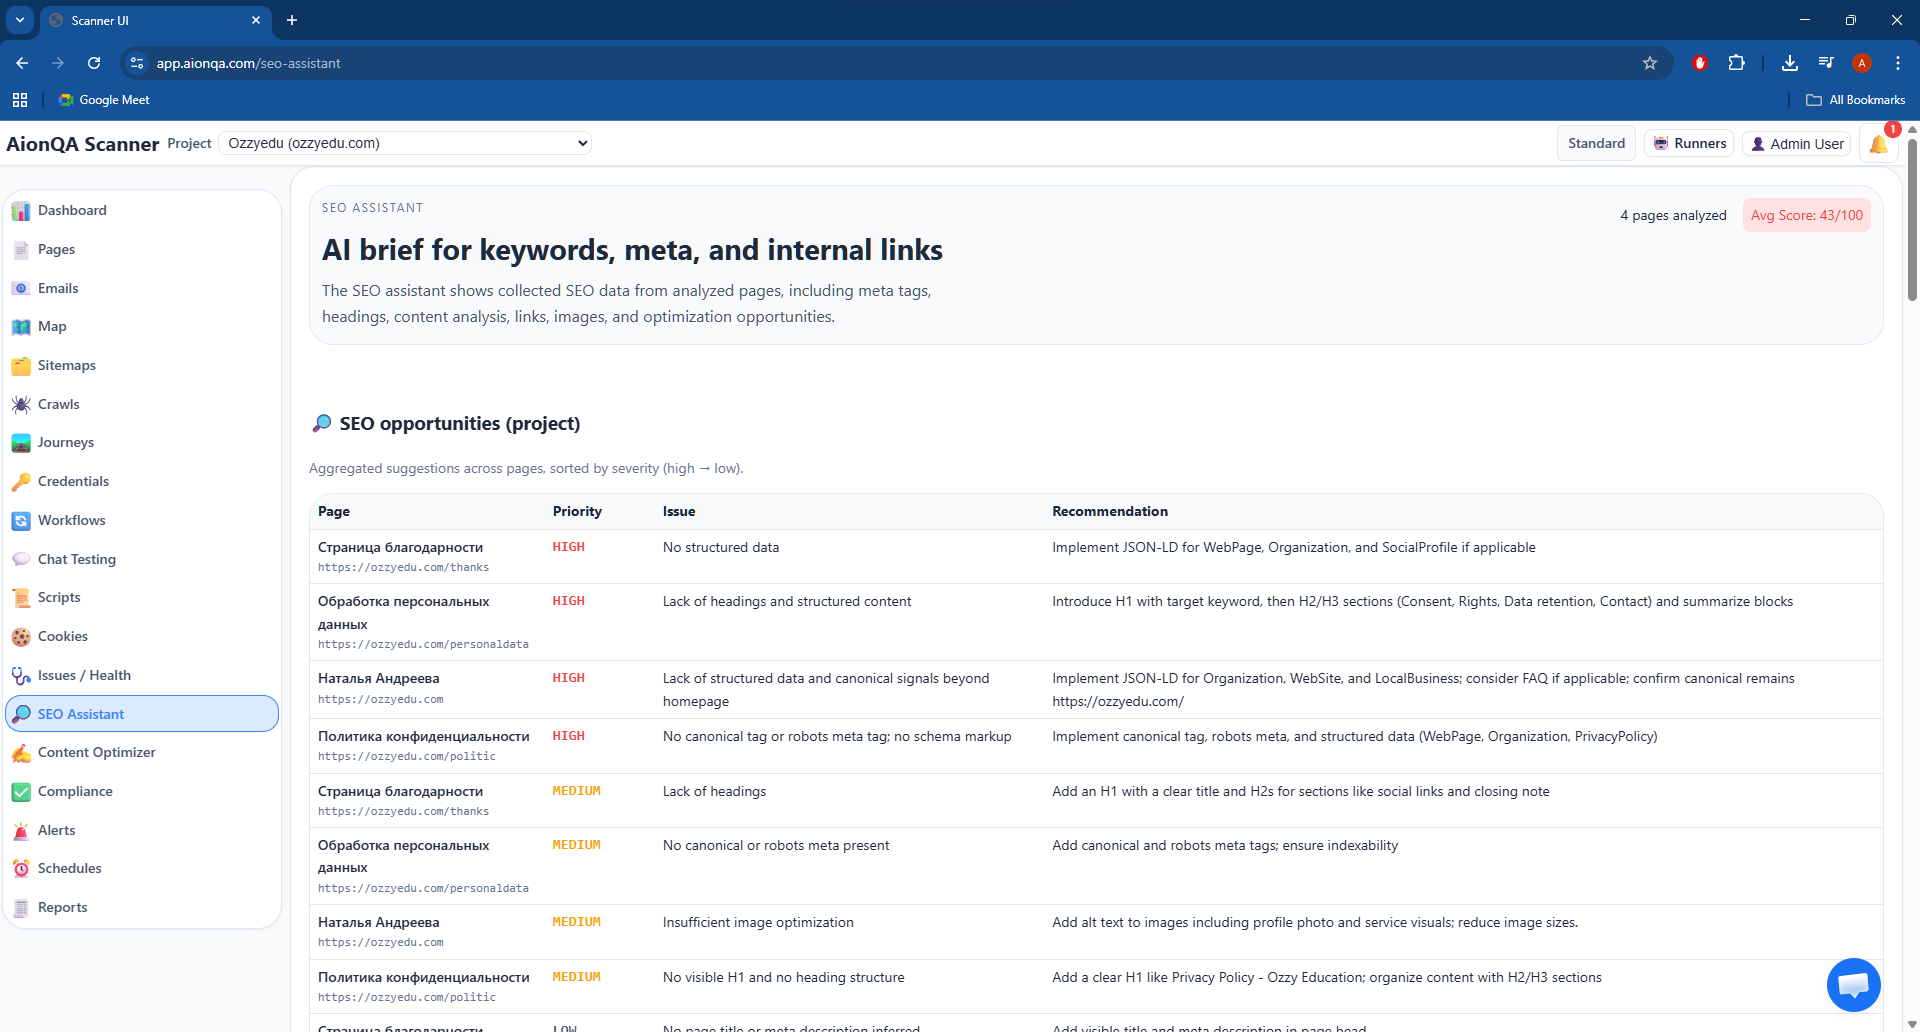This screenshot has width=1920, height=1032.
Task: Expand the Project selector dropdown
Action: [x=405, y=143]
